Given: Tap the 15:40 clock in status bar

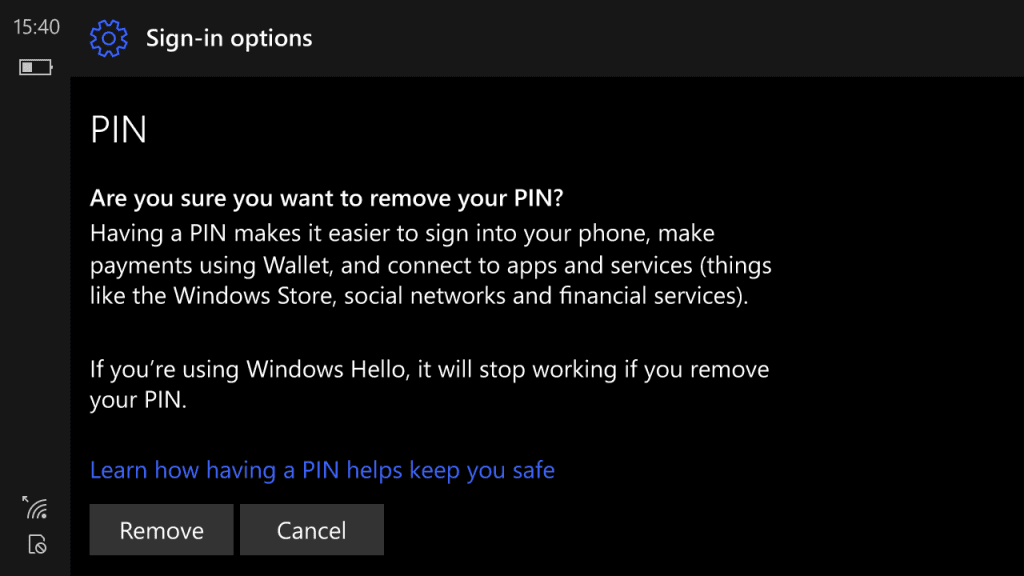Looking at the screenshot, I should pyautogui.click(x=36, y=27).
